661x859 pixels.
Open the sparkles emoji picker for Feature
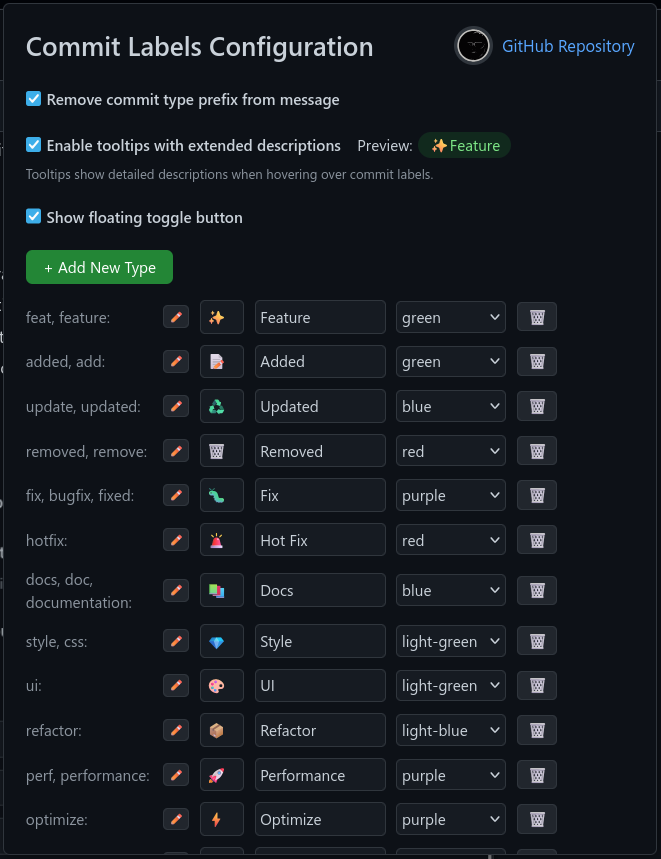(x=222, y=317)
